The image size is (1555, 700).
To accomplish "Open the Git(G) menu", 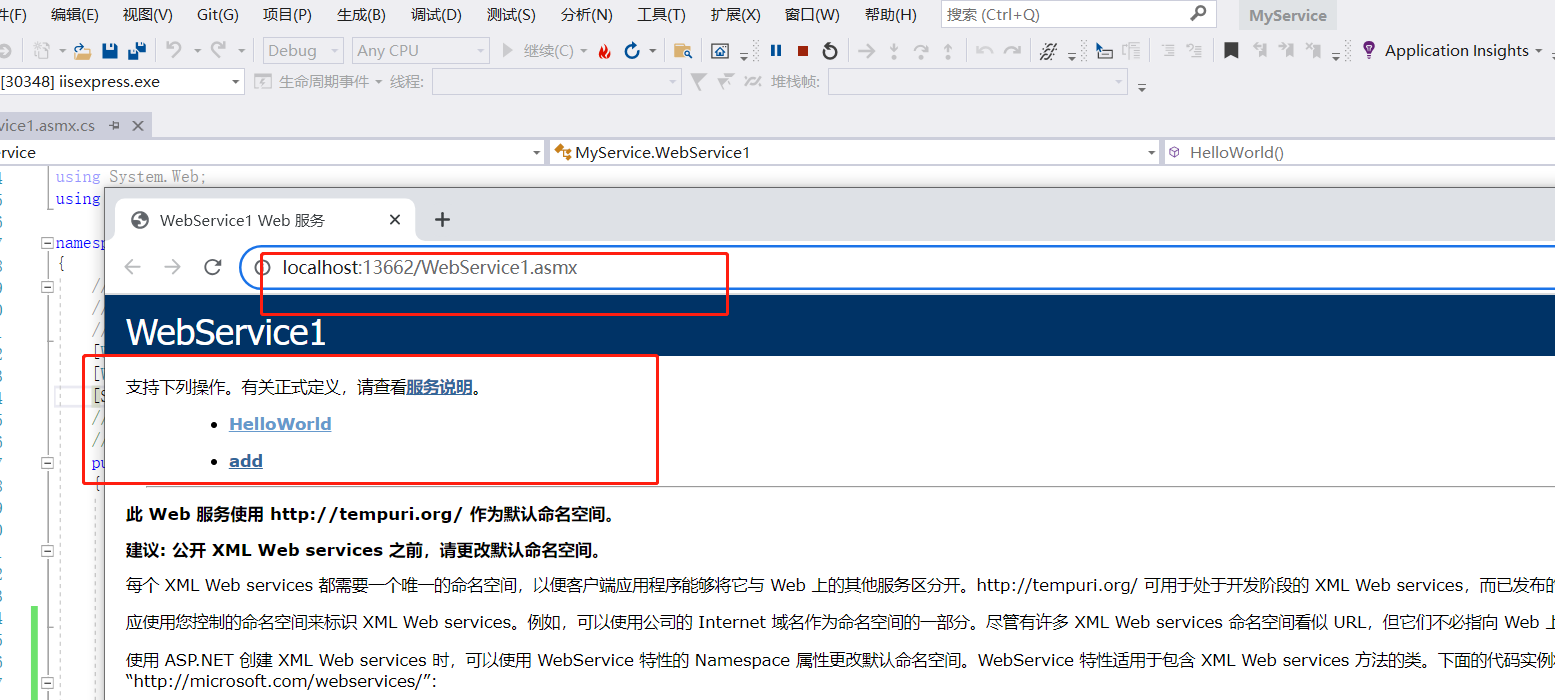I will (218, 15).
